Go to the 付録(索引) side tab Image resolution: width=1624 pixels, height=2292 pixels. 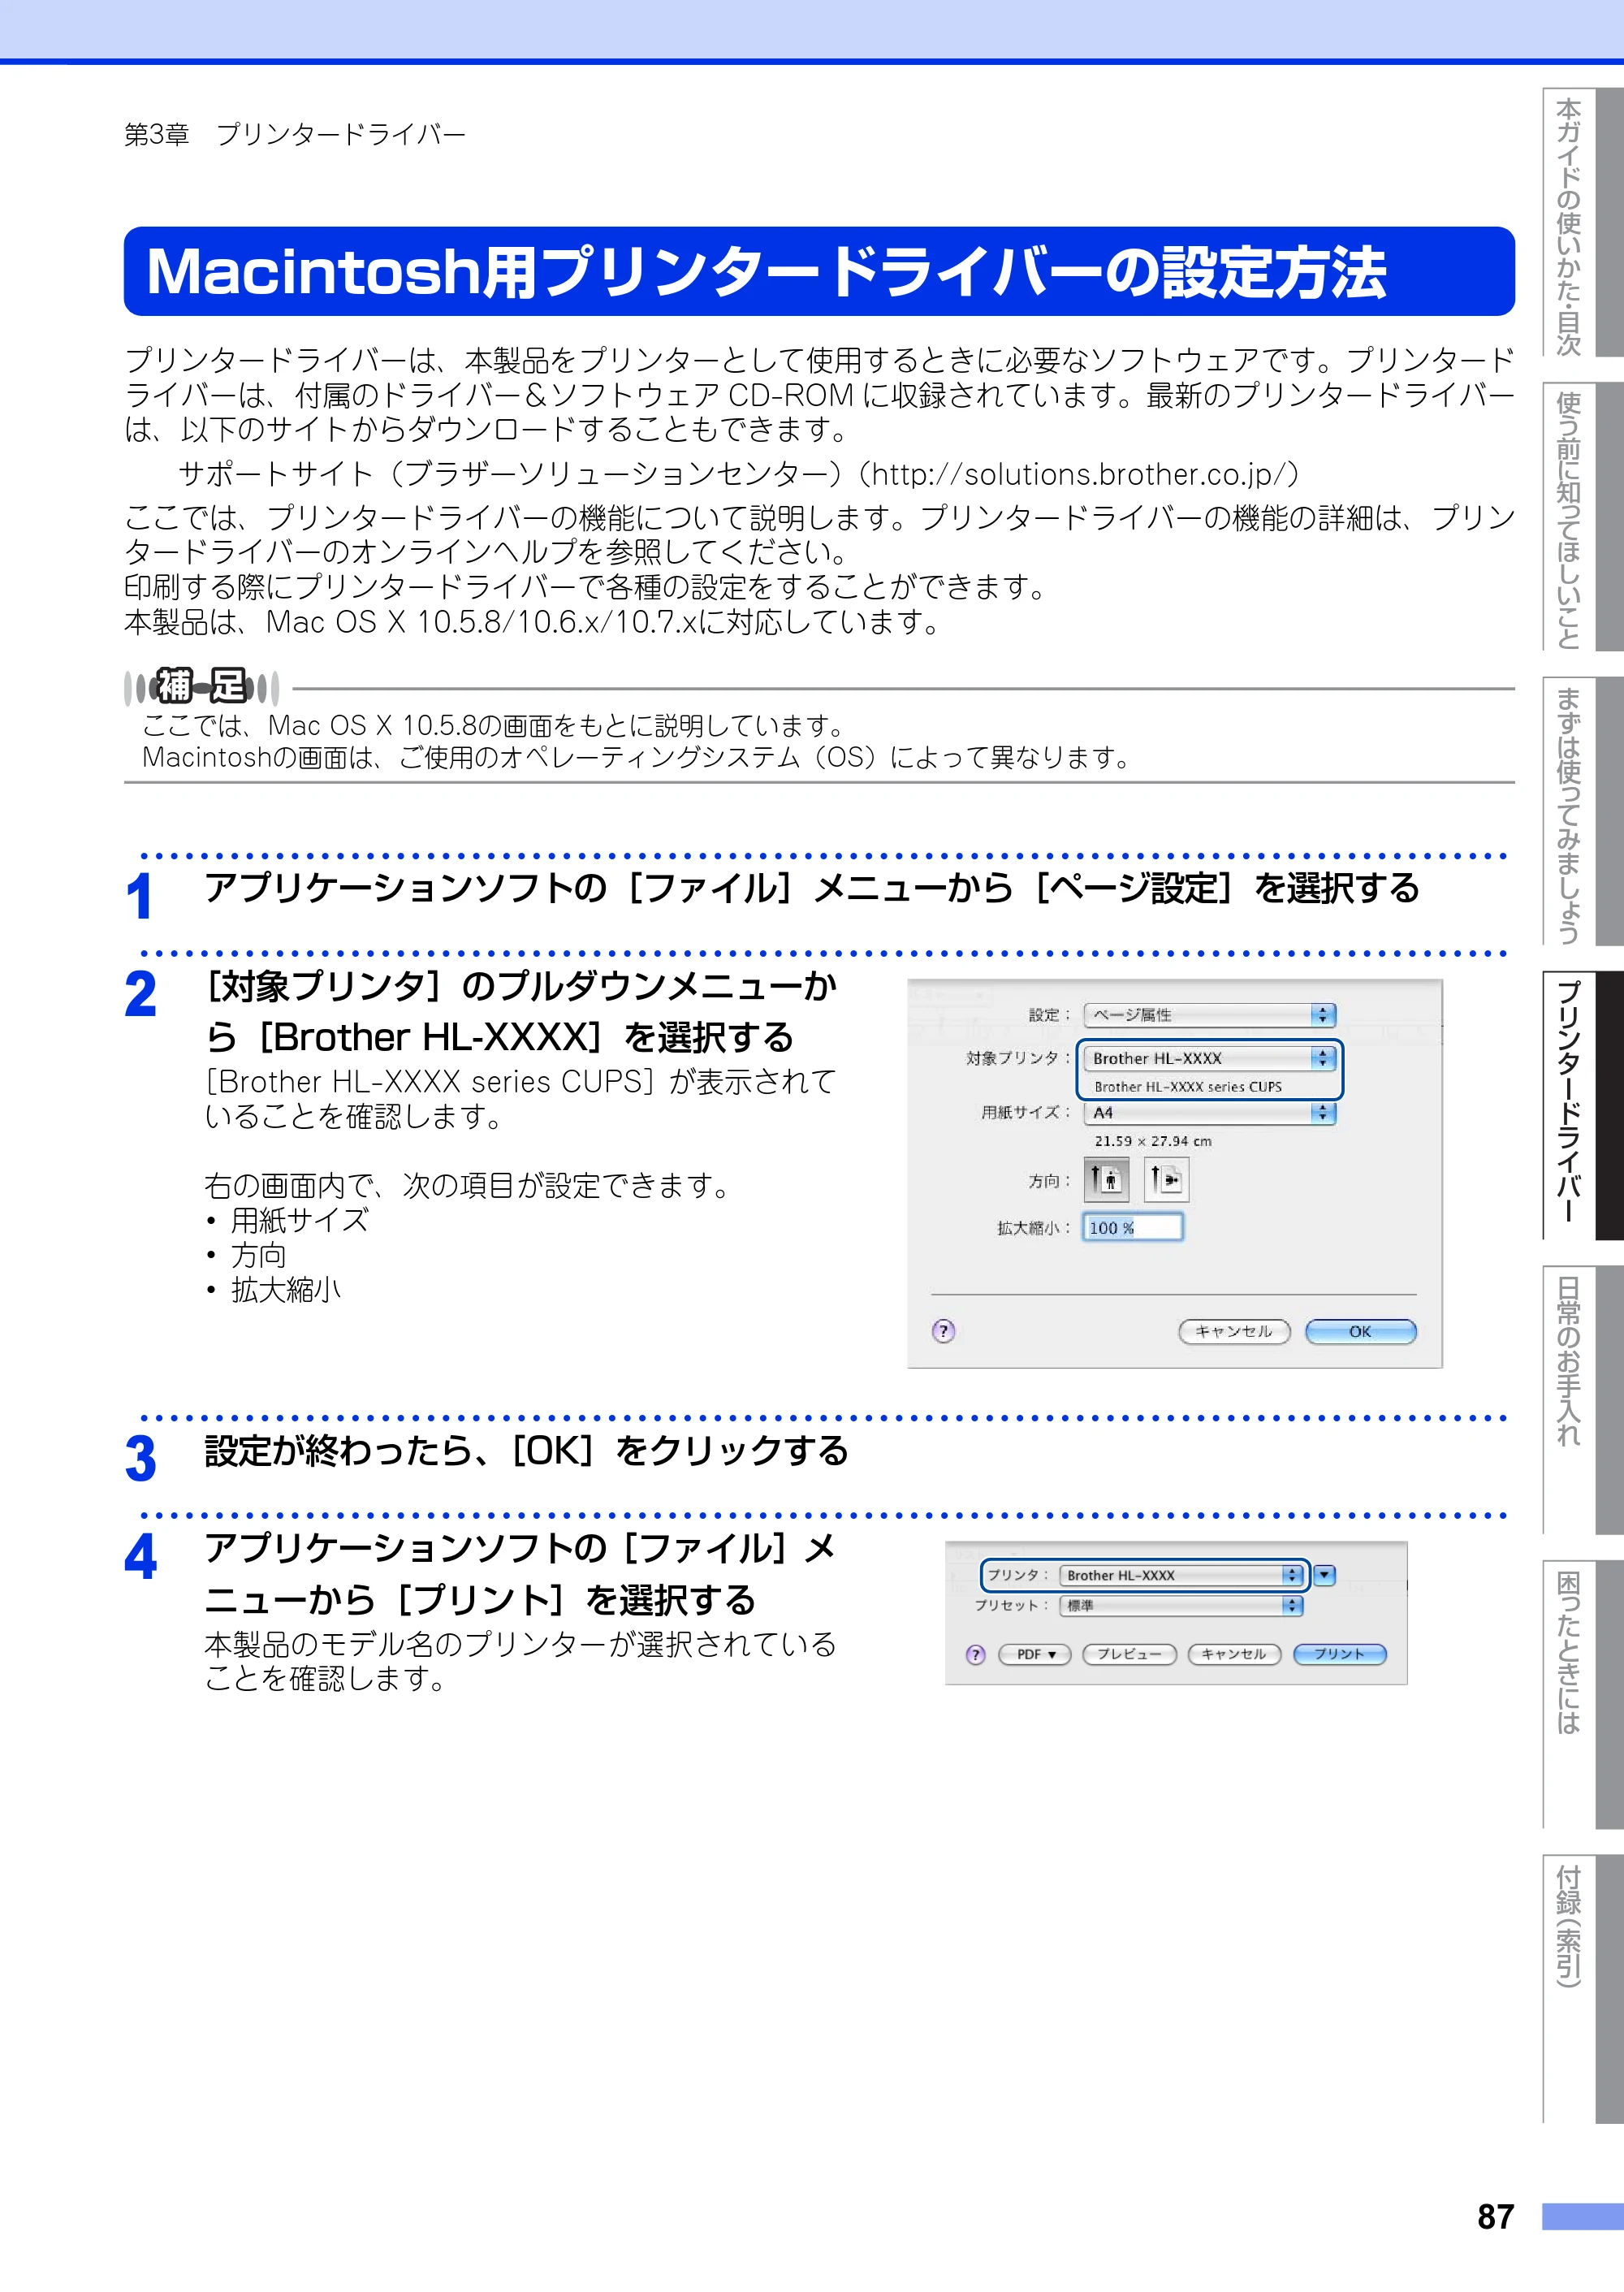(1582, 1989)
